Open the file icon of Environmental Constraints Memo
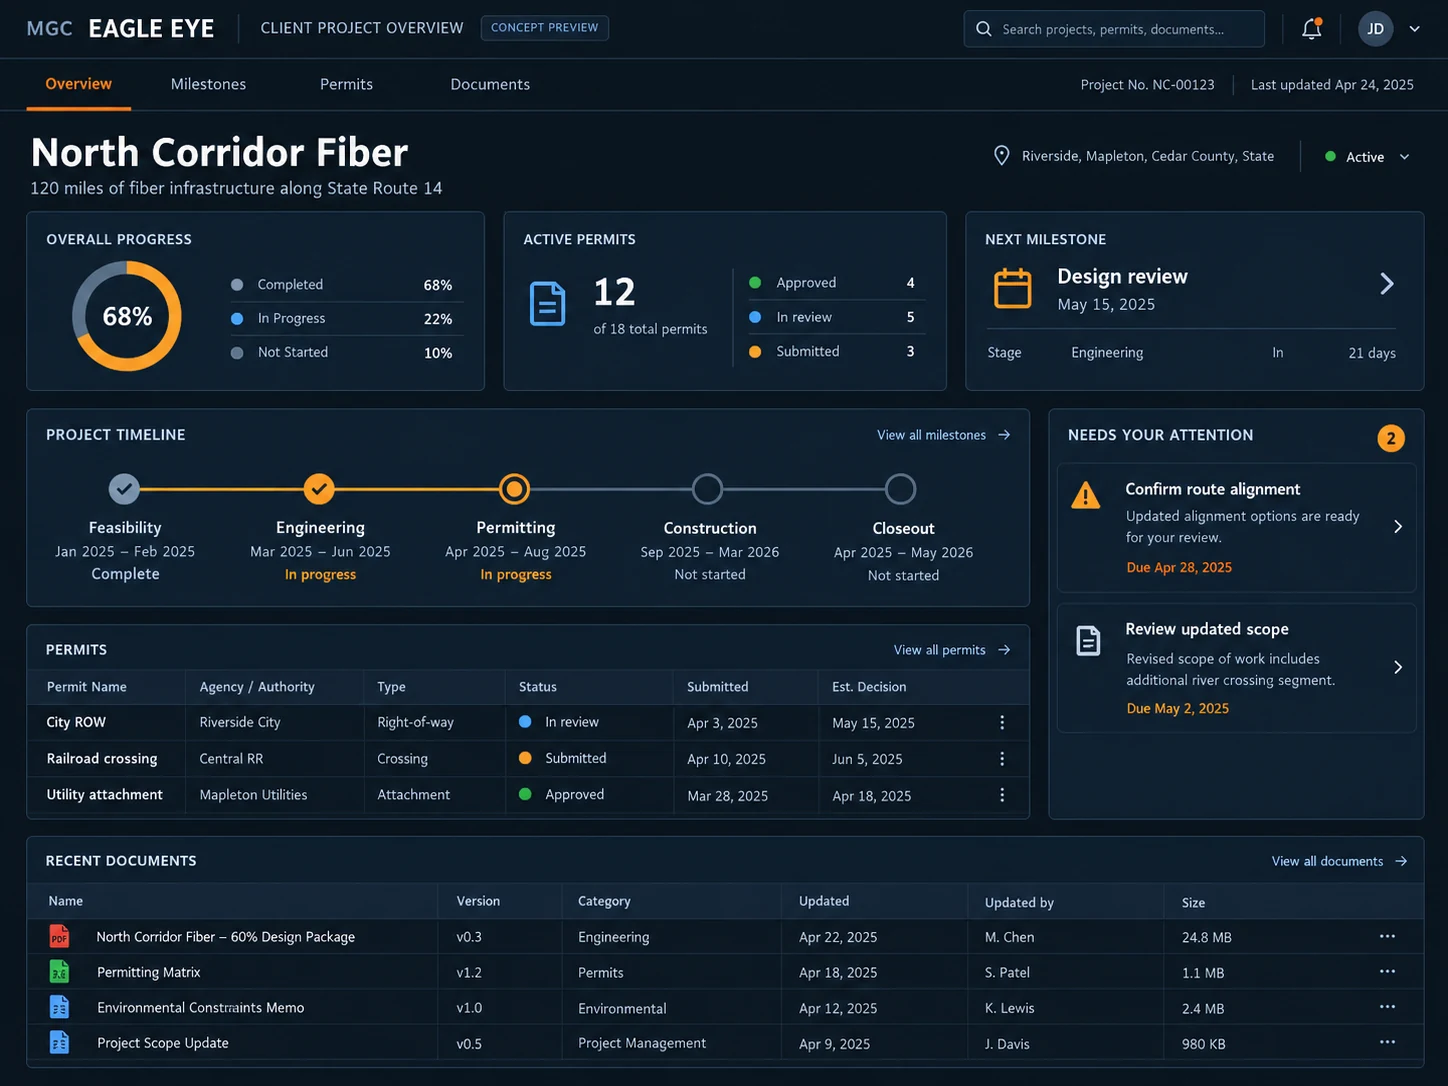The image size is (1448, 1086). [x=59, y=1007]
